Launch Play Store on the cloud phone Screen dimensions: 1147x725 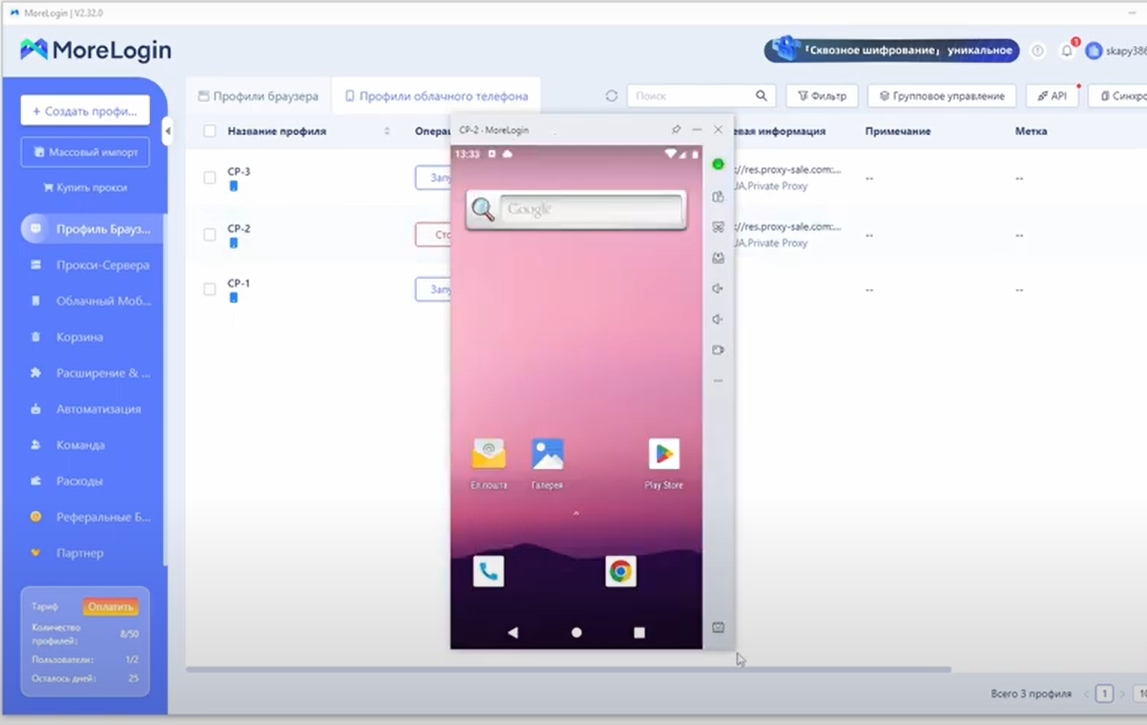pyautogui.click(x=663, y=454)
